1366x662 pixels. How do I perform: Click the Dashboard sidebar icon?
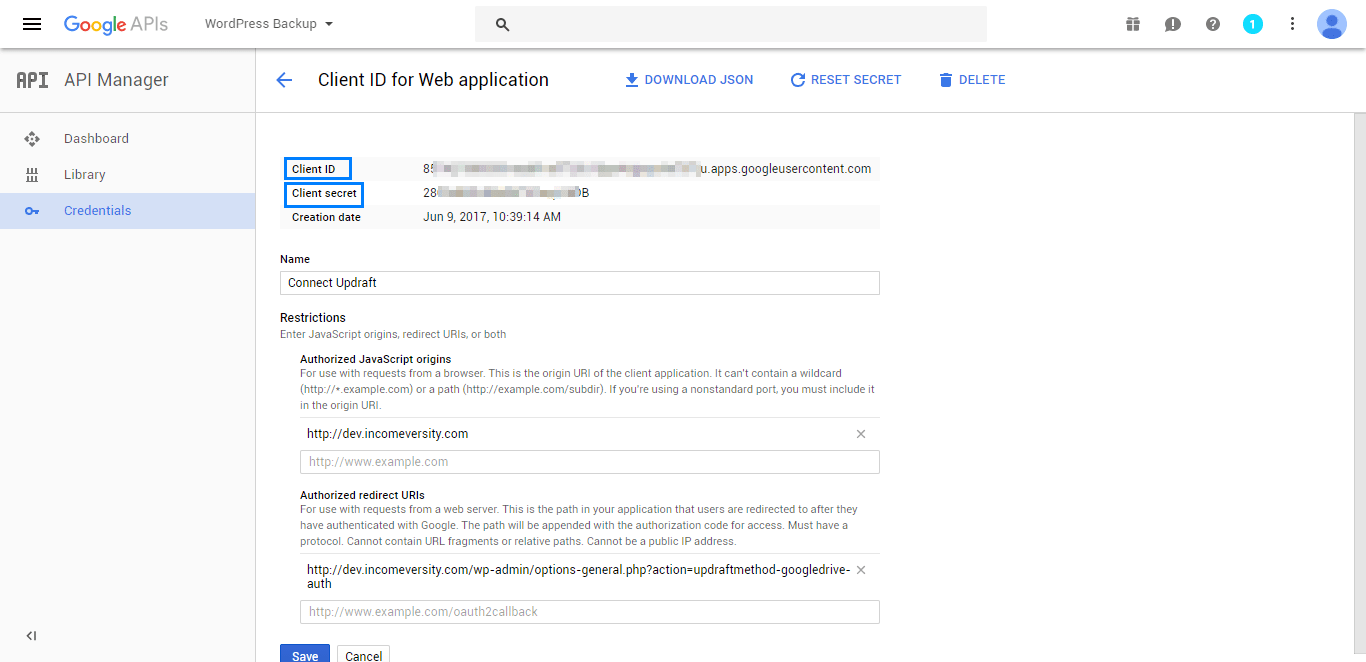pos(32,139)
